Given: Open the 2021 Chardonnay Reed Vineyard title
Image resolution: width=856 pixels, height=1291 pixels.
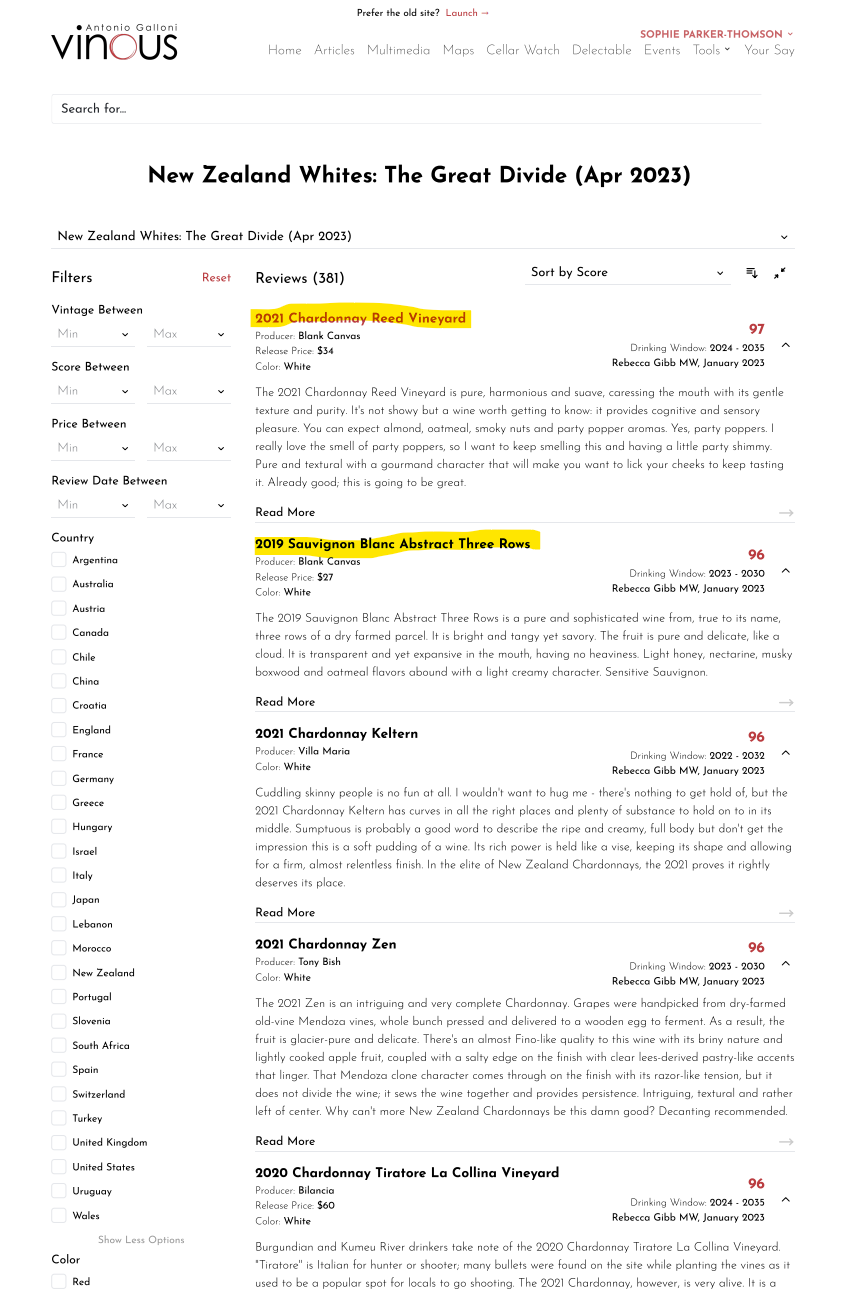Looking at the screenshot, I should pyautogui.click(x=360, y=318).
